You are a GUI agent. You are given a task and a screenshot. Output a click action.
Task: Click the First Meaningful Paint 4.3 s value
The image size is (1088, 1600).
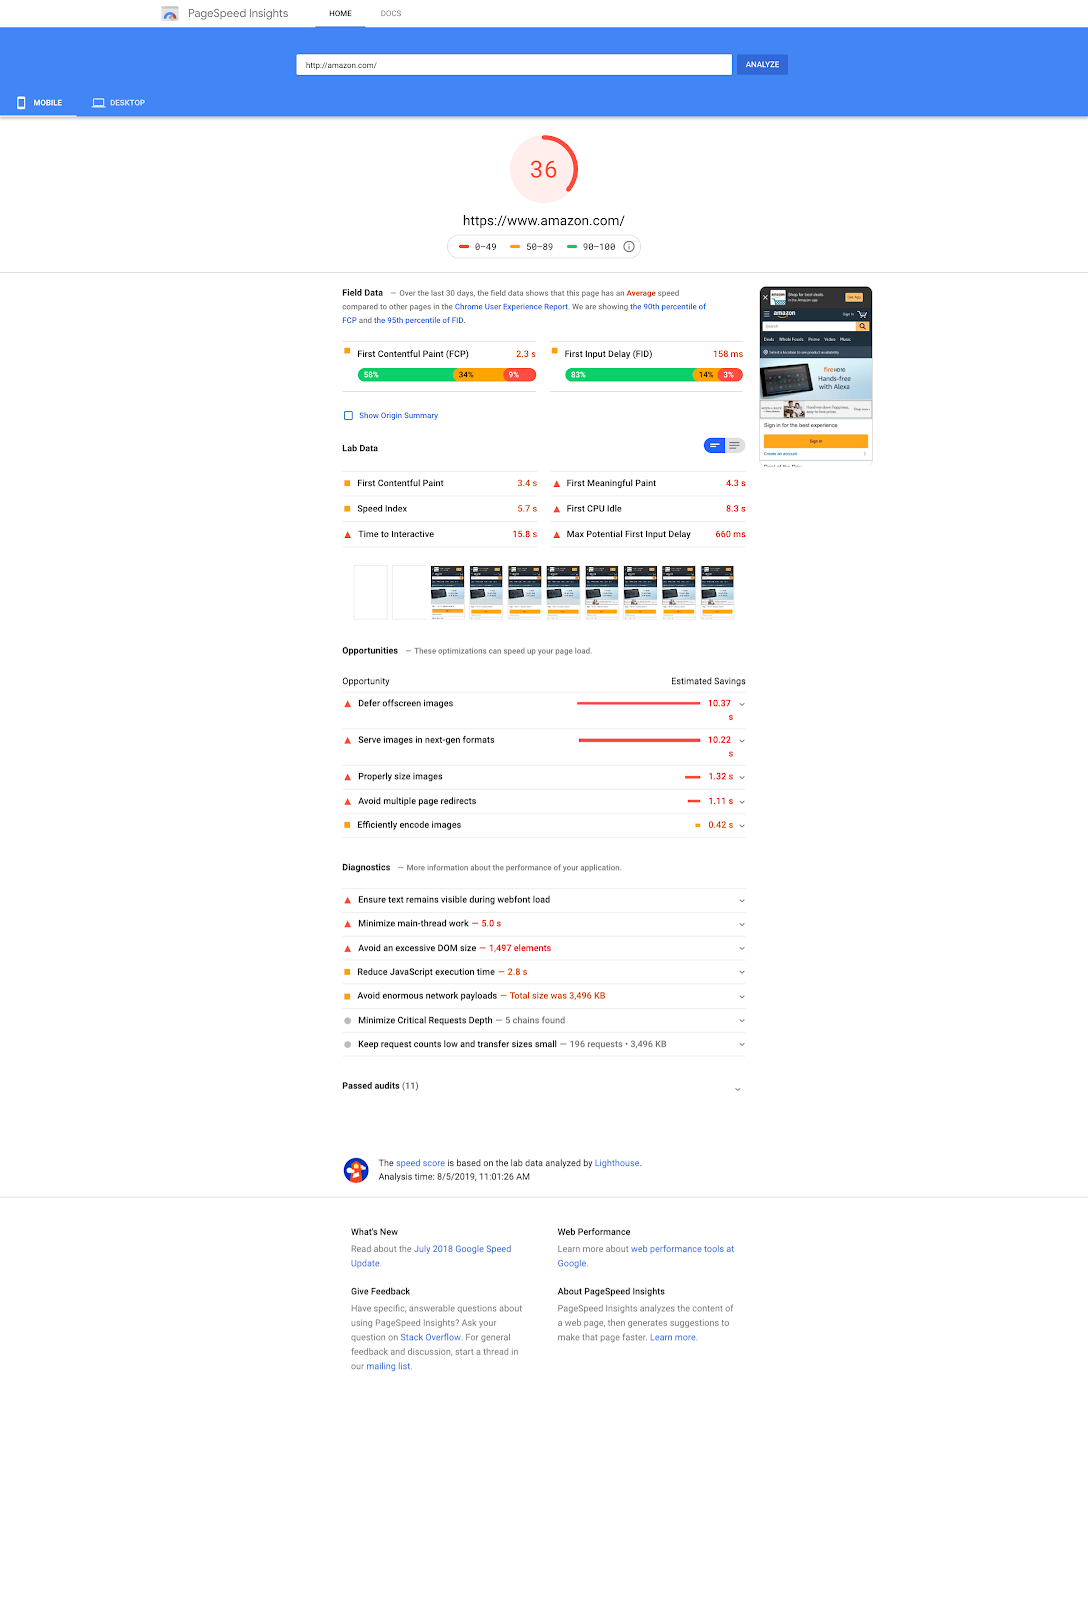(x=735, y=483)
